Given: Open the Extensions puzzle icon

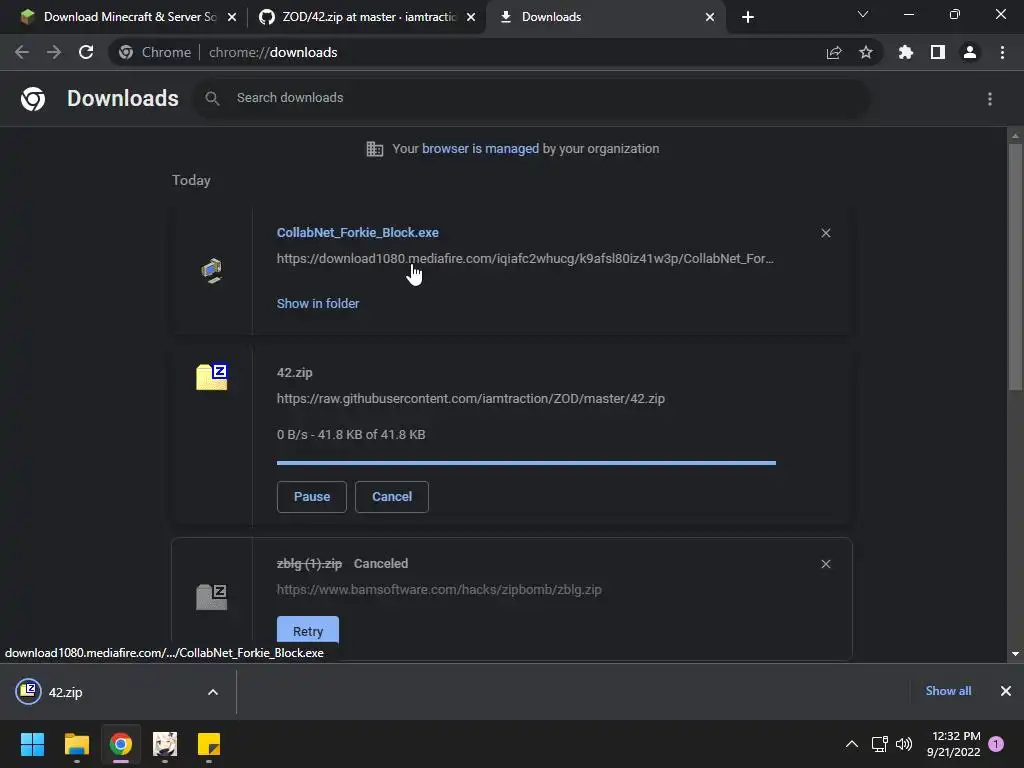Looking at the screenshot, I should click(x=906, y=52).
